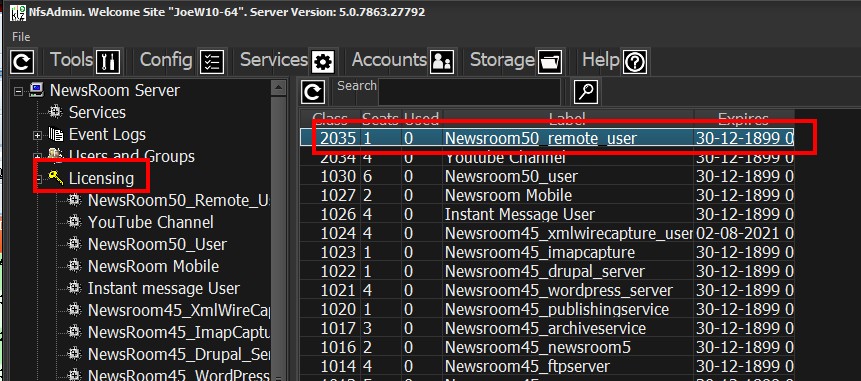Viewport: 861px width, 381px height.
Task: Select NewsRoom45_ImapCapture tree item
Action: pos(179,332)
